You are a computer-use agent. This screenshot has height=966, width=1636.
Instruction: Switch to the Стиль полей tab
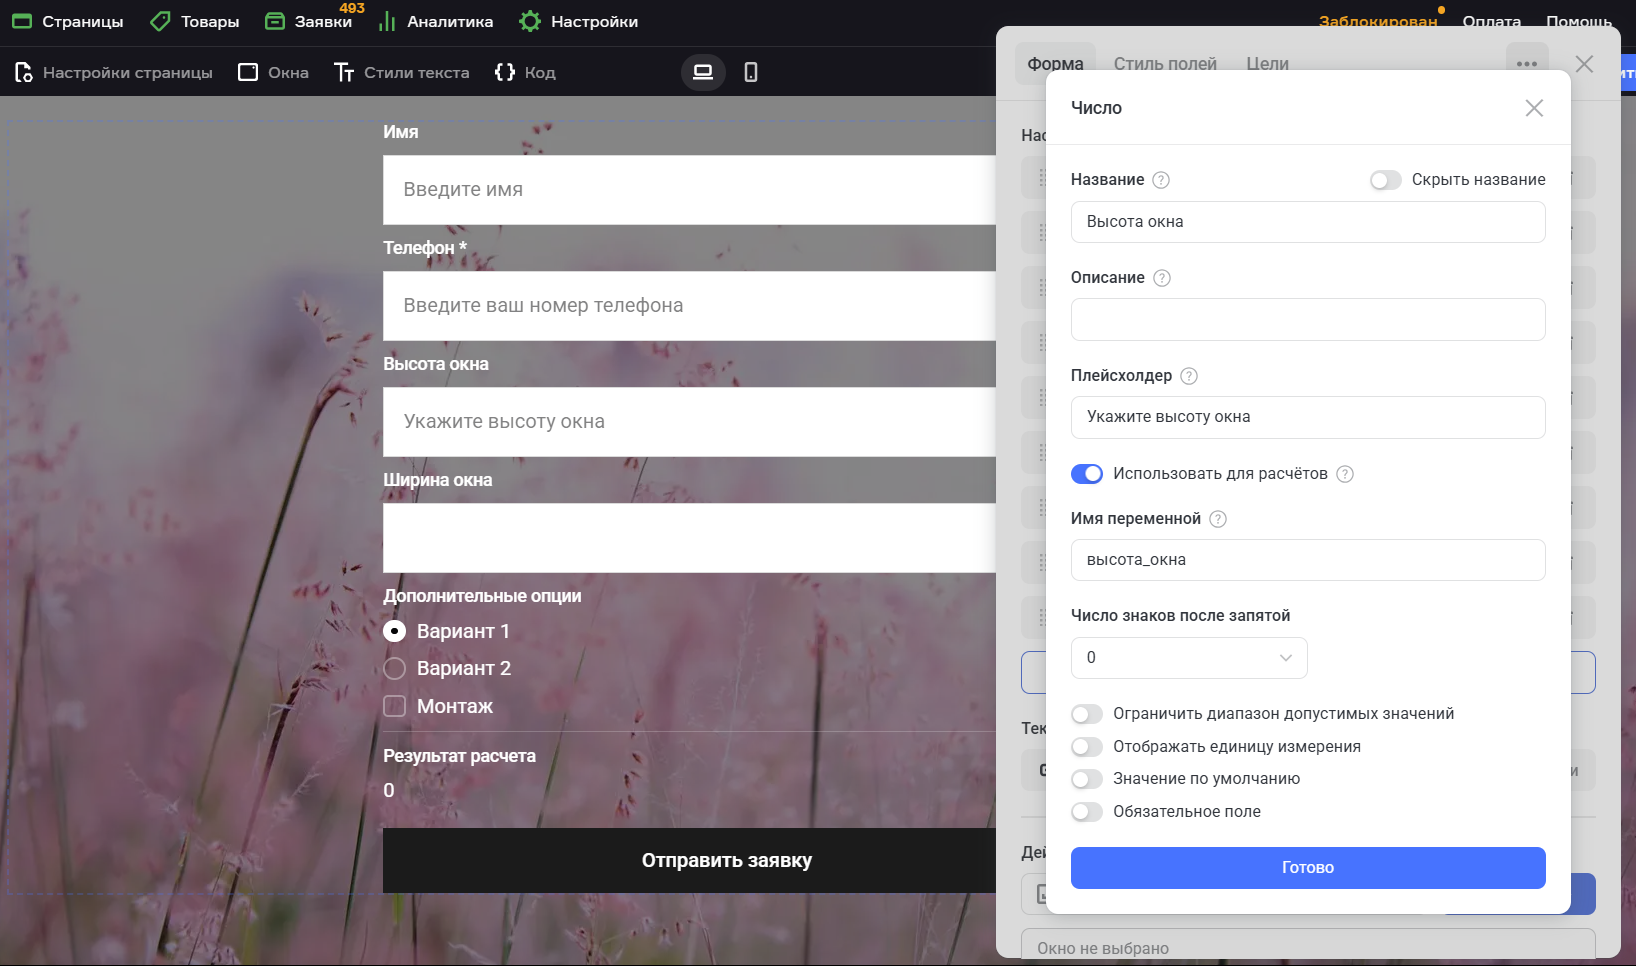(1165, 64)
